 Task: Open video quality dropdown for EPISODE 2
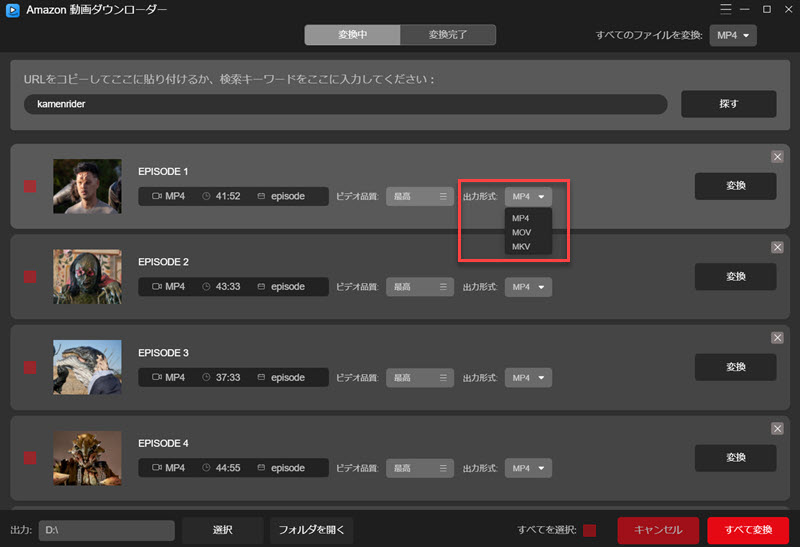coord(419,287)
